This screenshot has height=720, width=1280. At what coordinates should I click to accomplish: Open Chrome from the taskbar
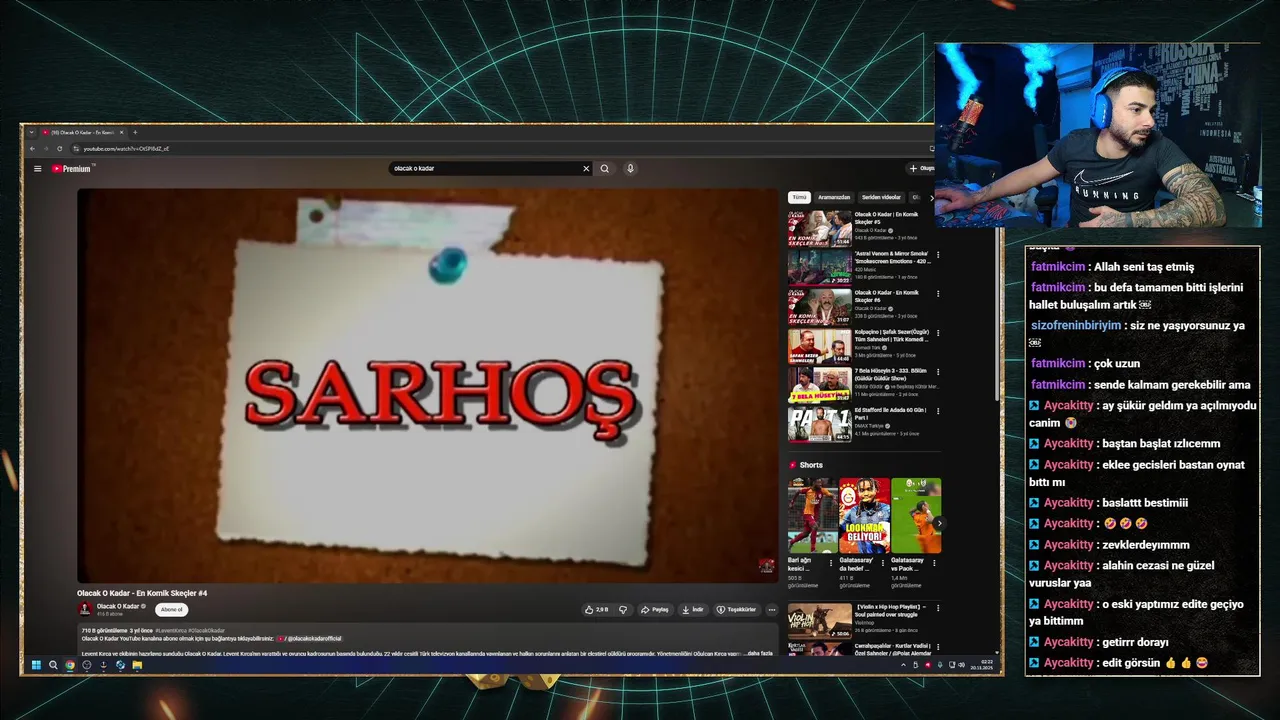pos(70,665)
